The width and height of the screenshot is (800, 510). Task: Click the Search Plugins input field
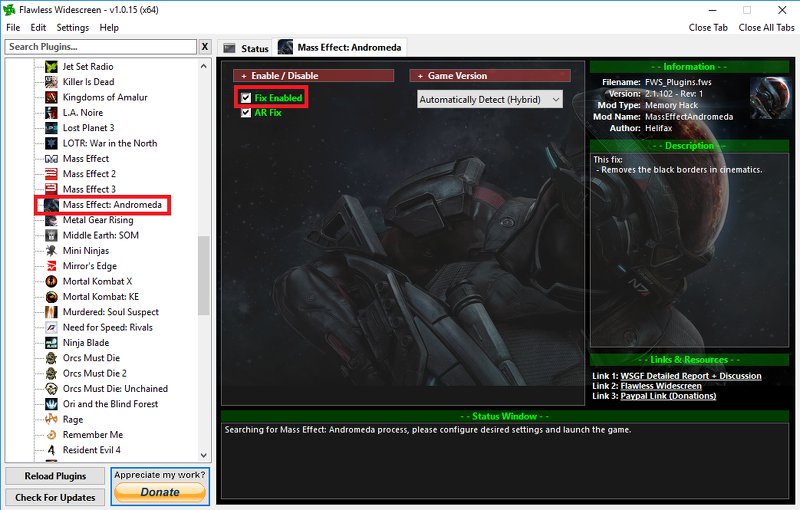[100, 47]
